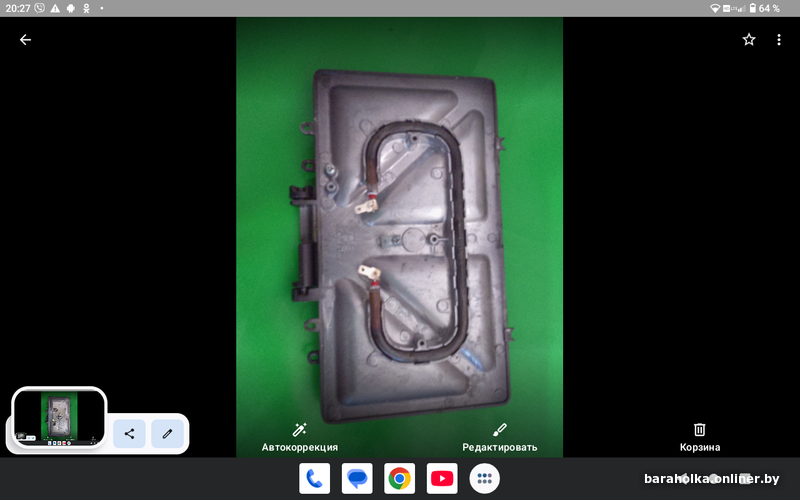Tap the Android notification icon
Image resolution: width=800 pixels, height=500 pixels.
(70, 8)
